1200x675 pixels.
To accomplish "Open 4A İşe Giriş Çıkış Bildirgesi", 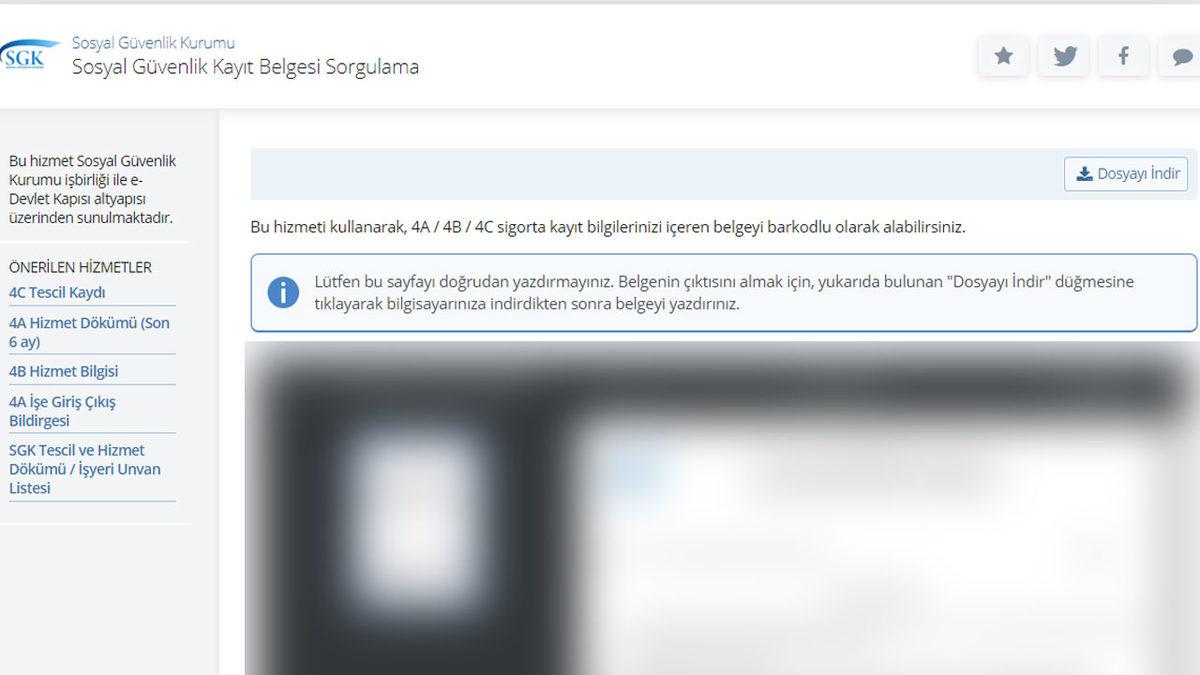I will click(x=62, y=410).
